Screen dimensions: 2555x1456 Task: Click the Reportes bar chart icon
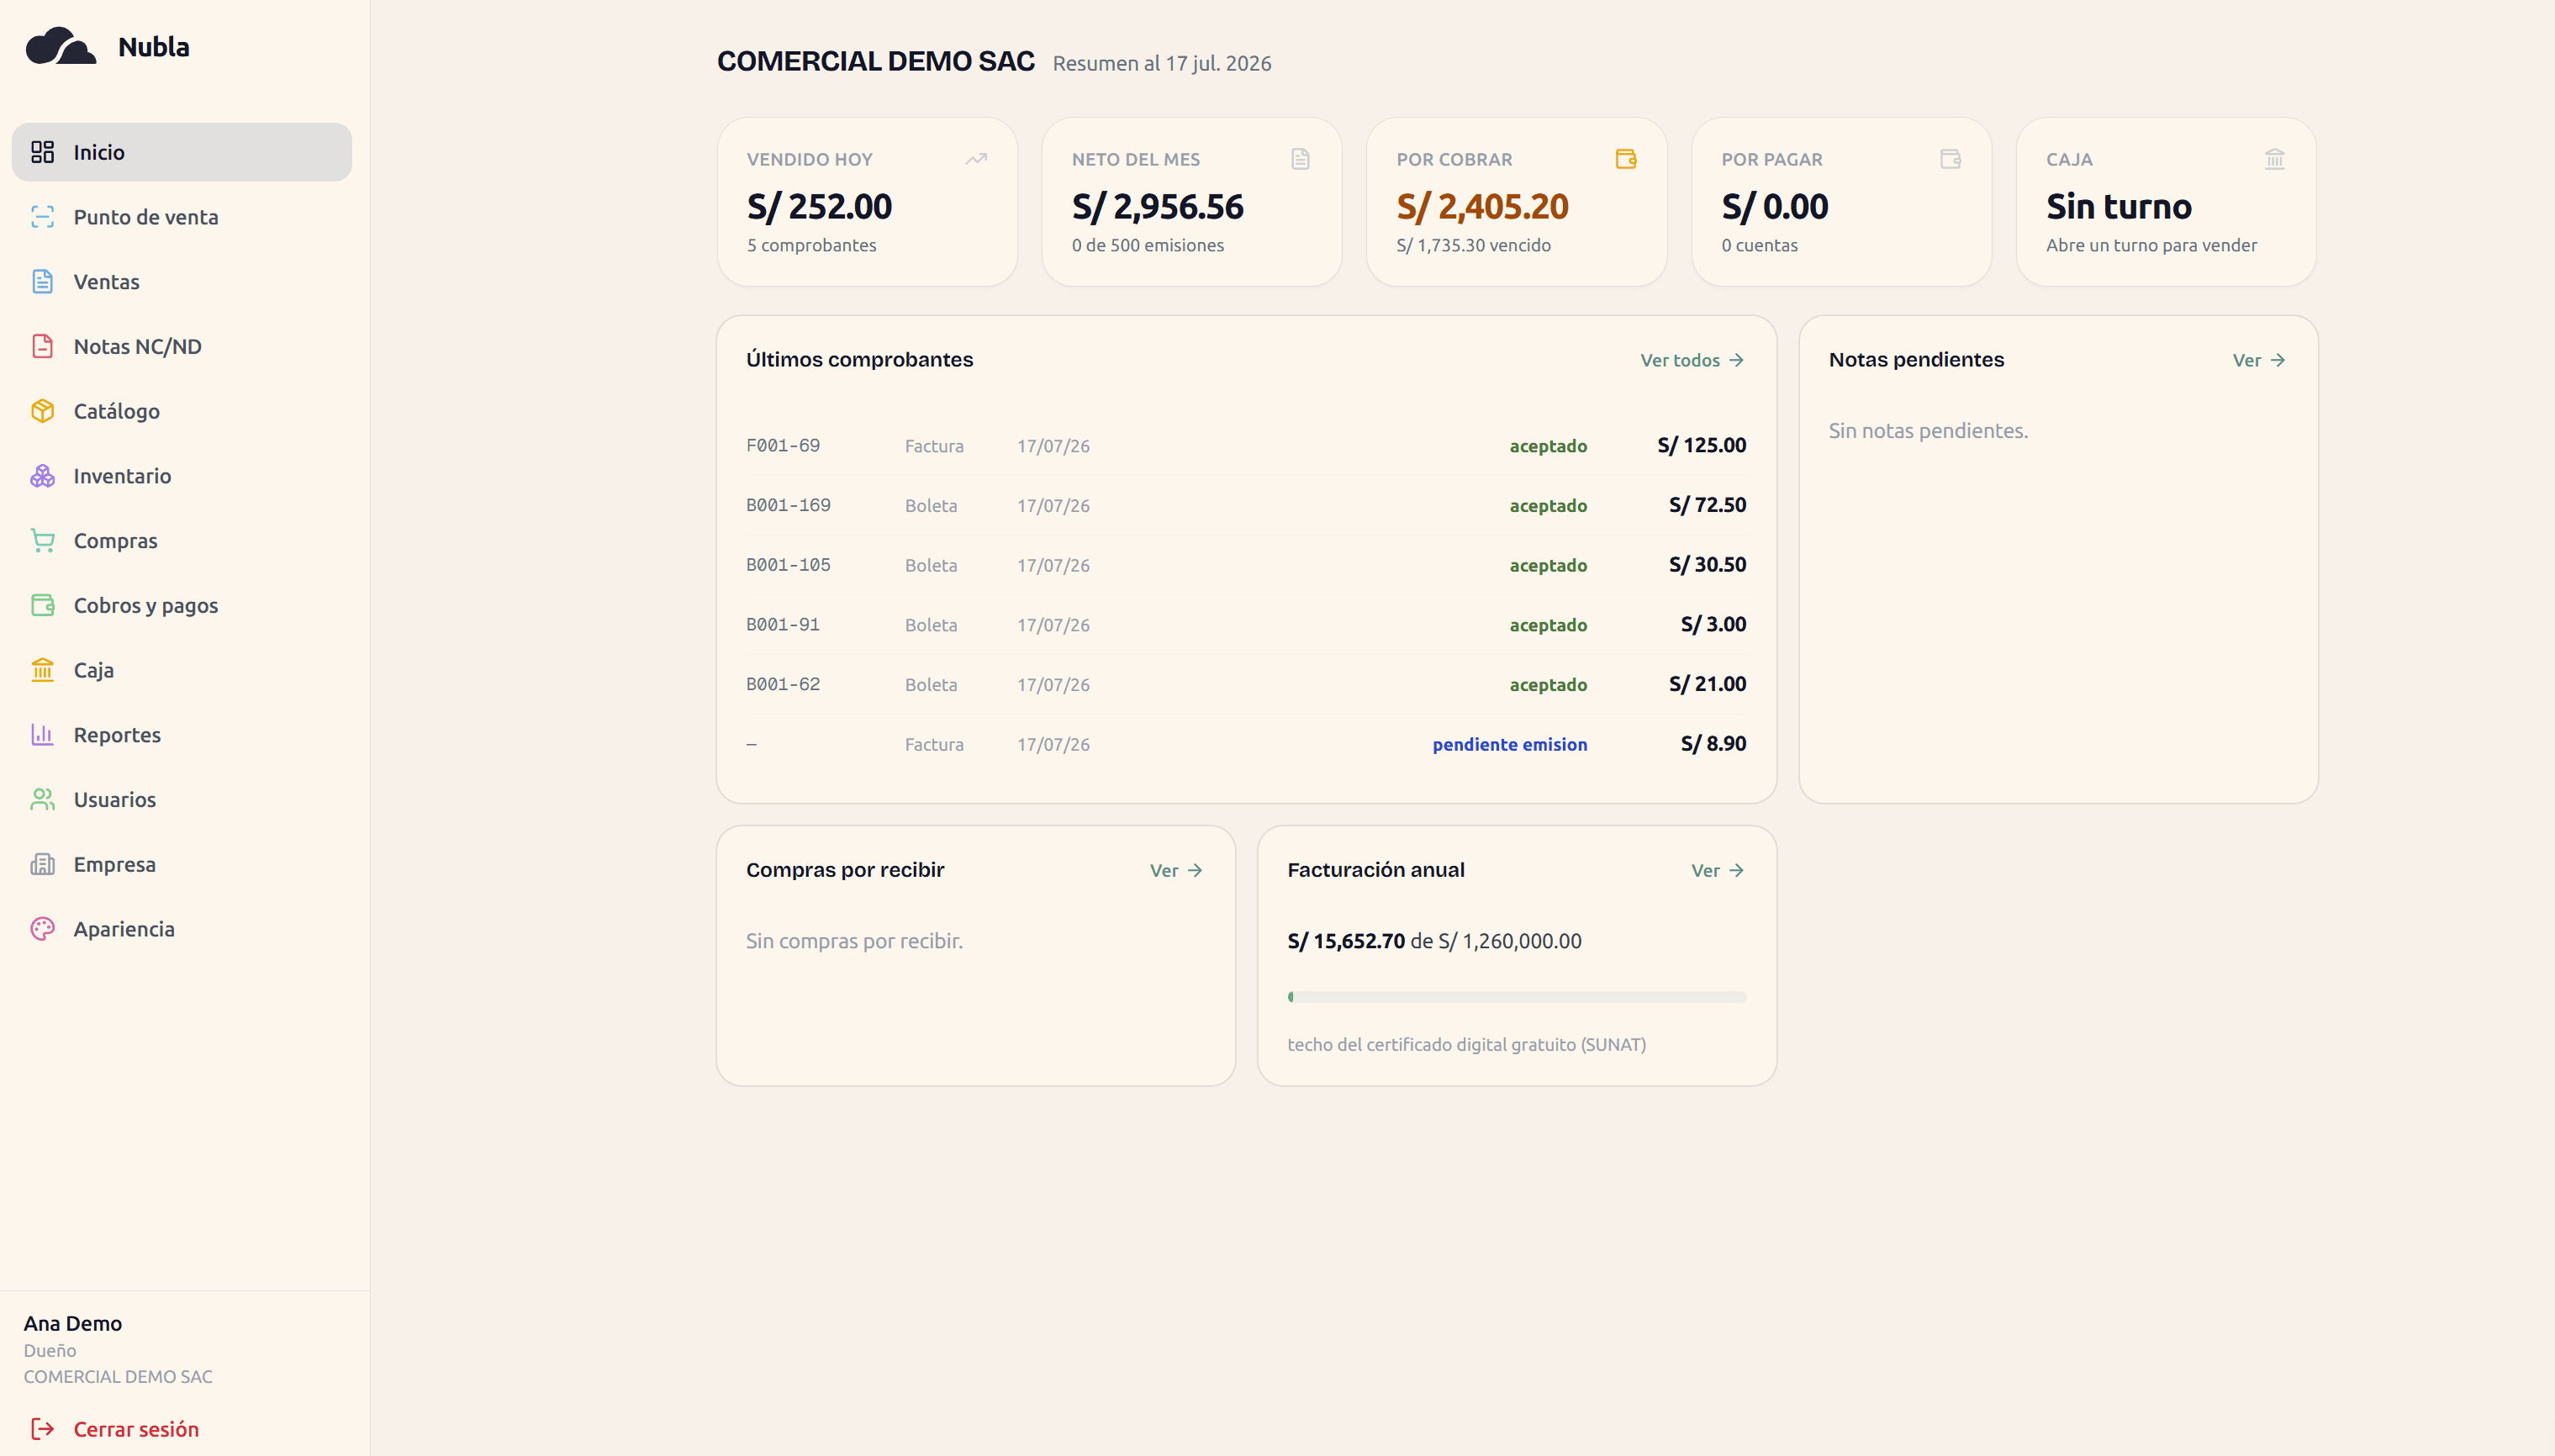coord(42,735)
